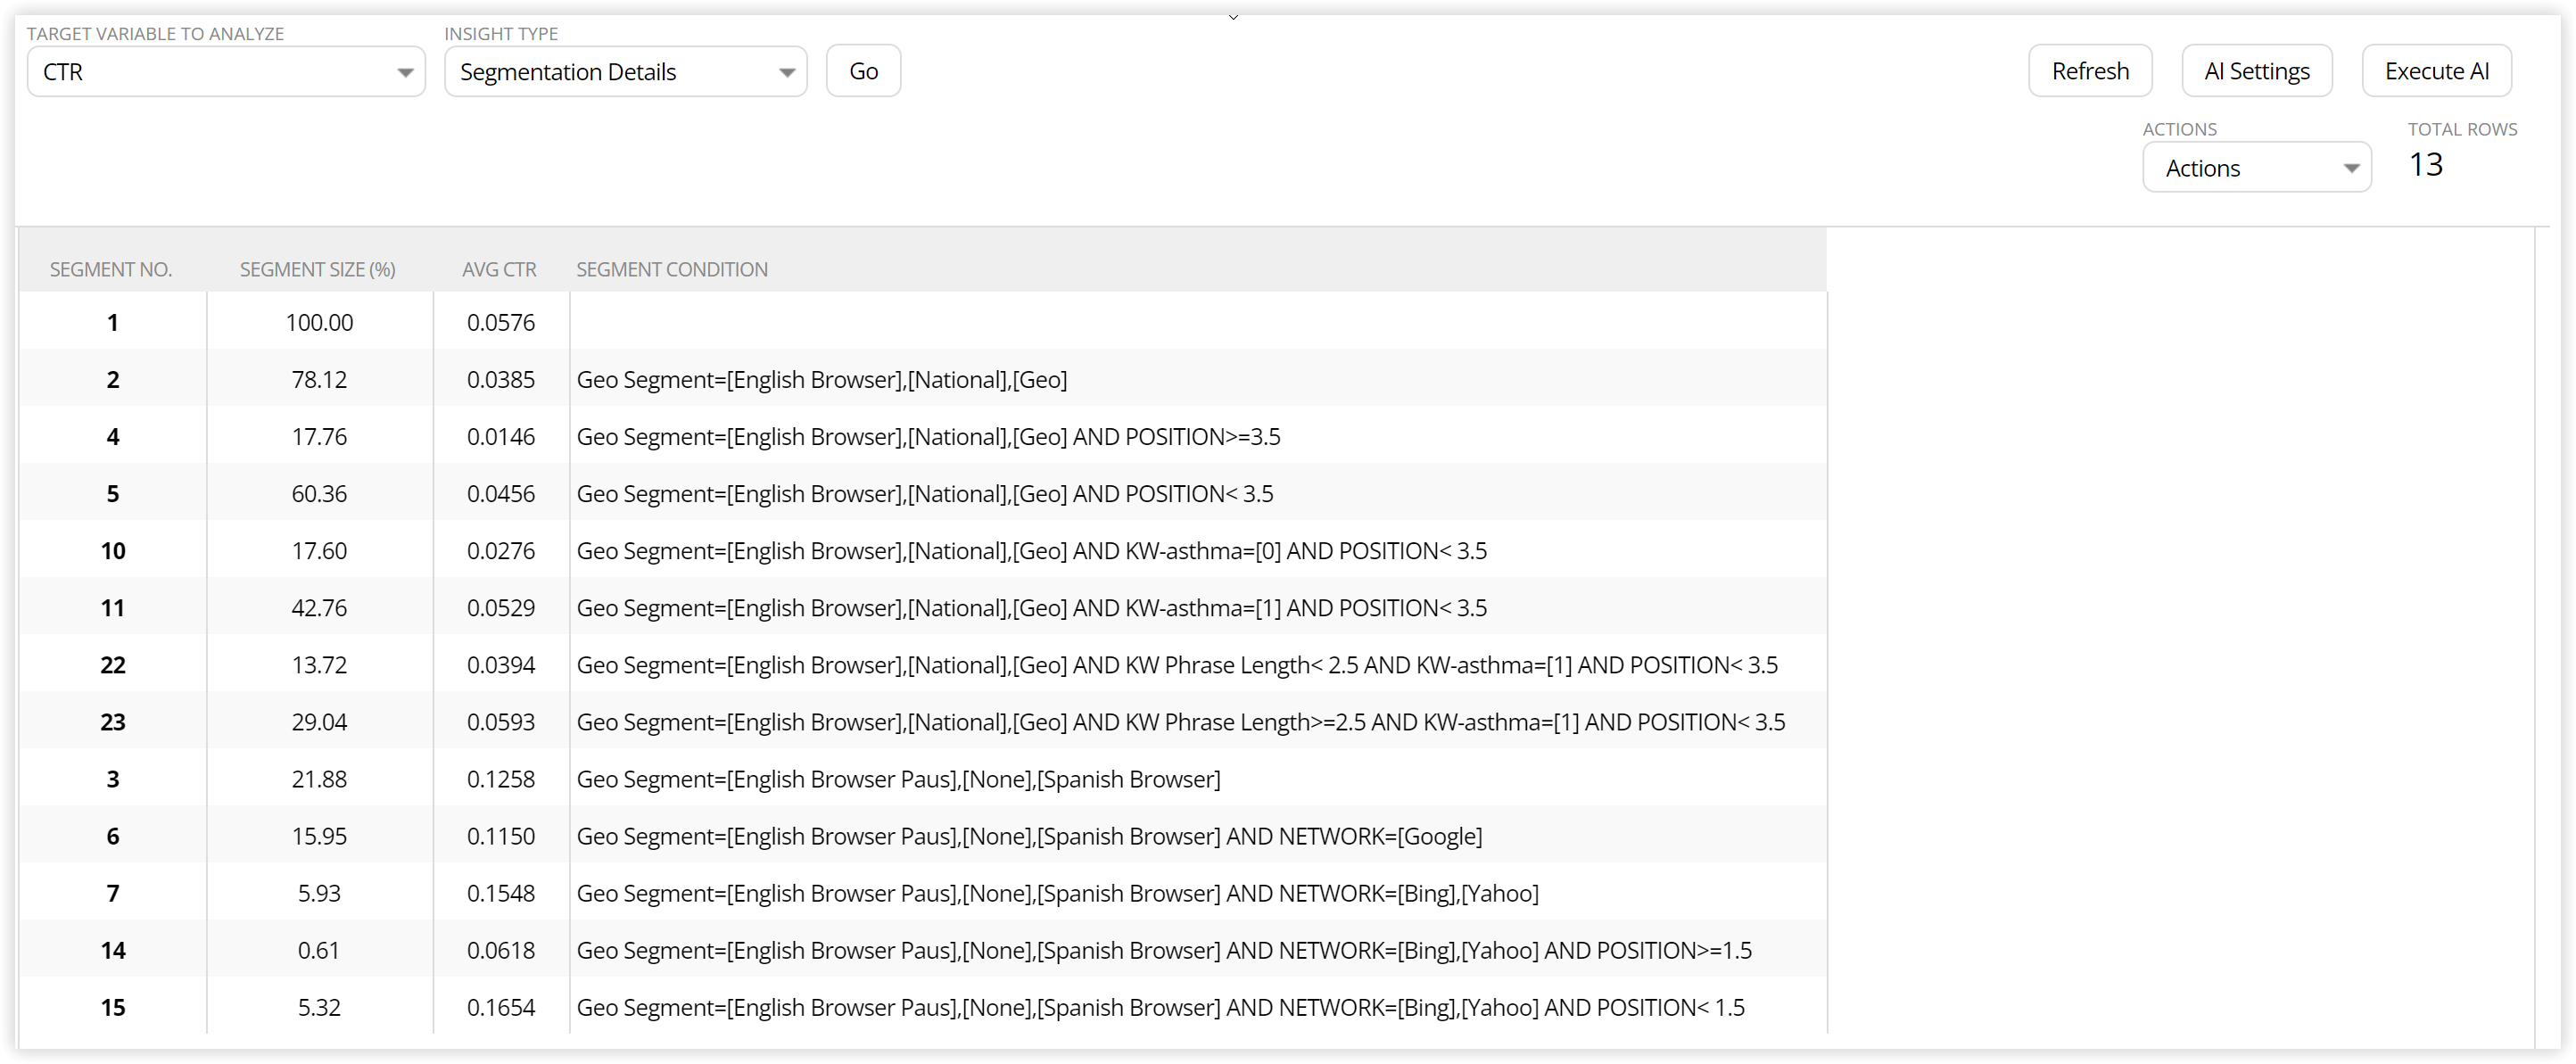Click the 17.60 segment size value
The width and height of the screenshot is (2576, 1064).
point(319,550)
